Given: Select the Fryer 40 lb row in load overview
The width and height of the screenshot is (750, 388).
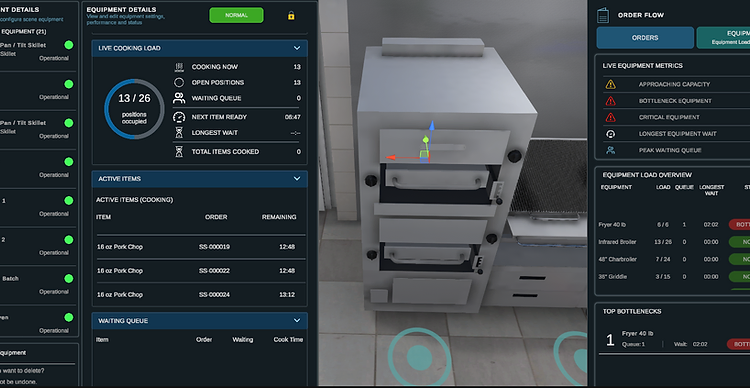Looking at the screenshot, I should click(674, 225).
